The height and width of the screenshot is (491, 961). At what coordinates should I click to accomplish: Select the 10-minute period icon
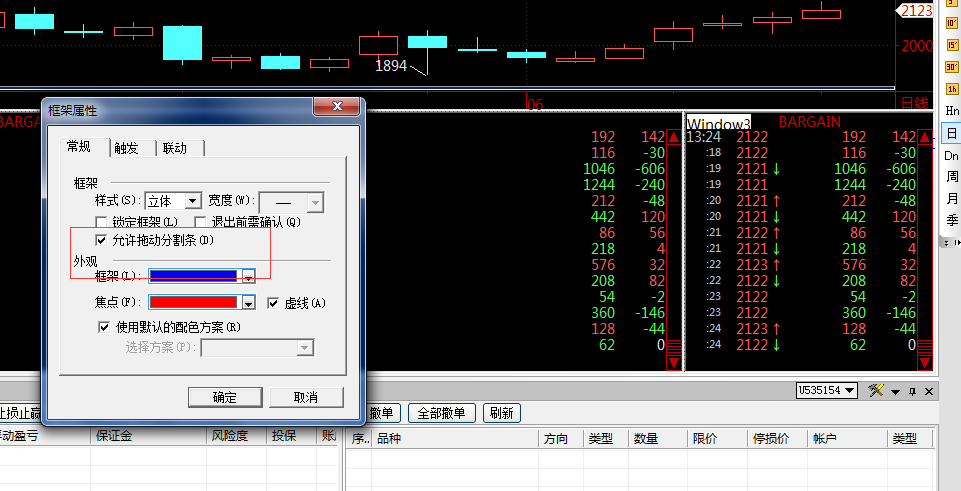pos(951,23)
